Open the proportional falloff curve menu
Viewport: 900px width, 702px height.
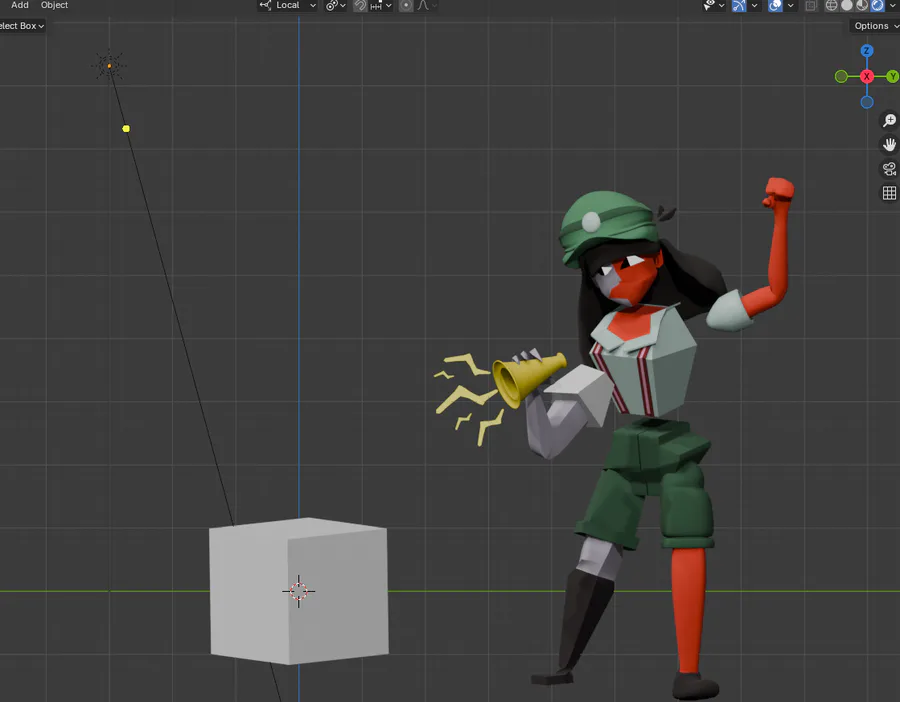[x=426, y=5]
